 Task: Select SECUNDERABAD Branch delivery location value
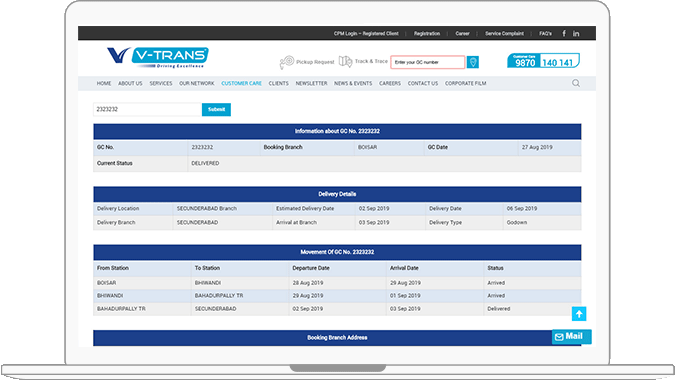[x=207, y=208]
